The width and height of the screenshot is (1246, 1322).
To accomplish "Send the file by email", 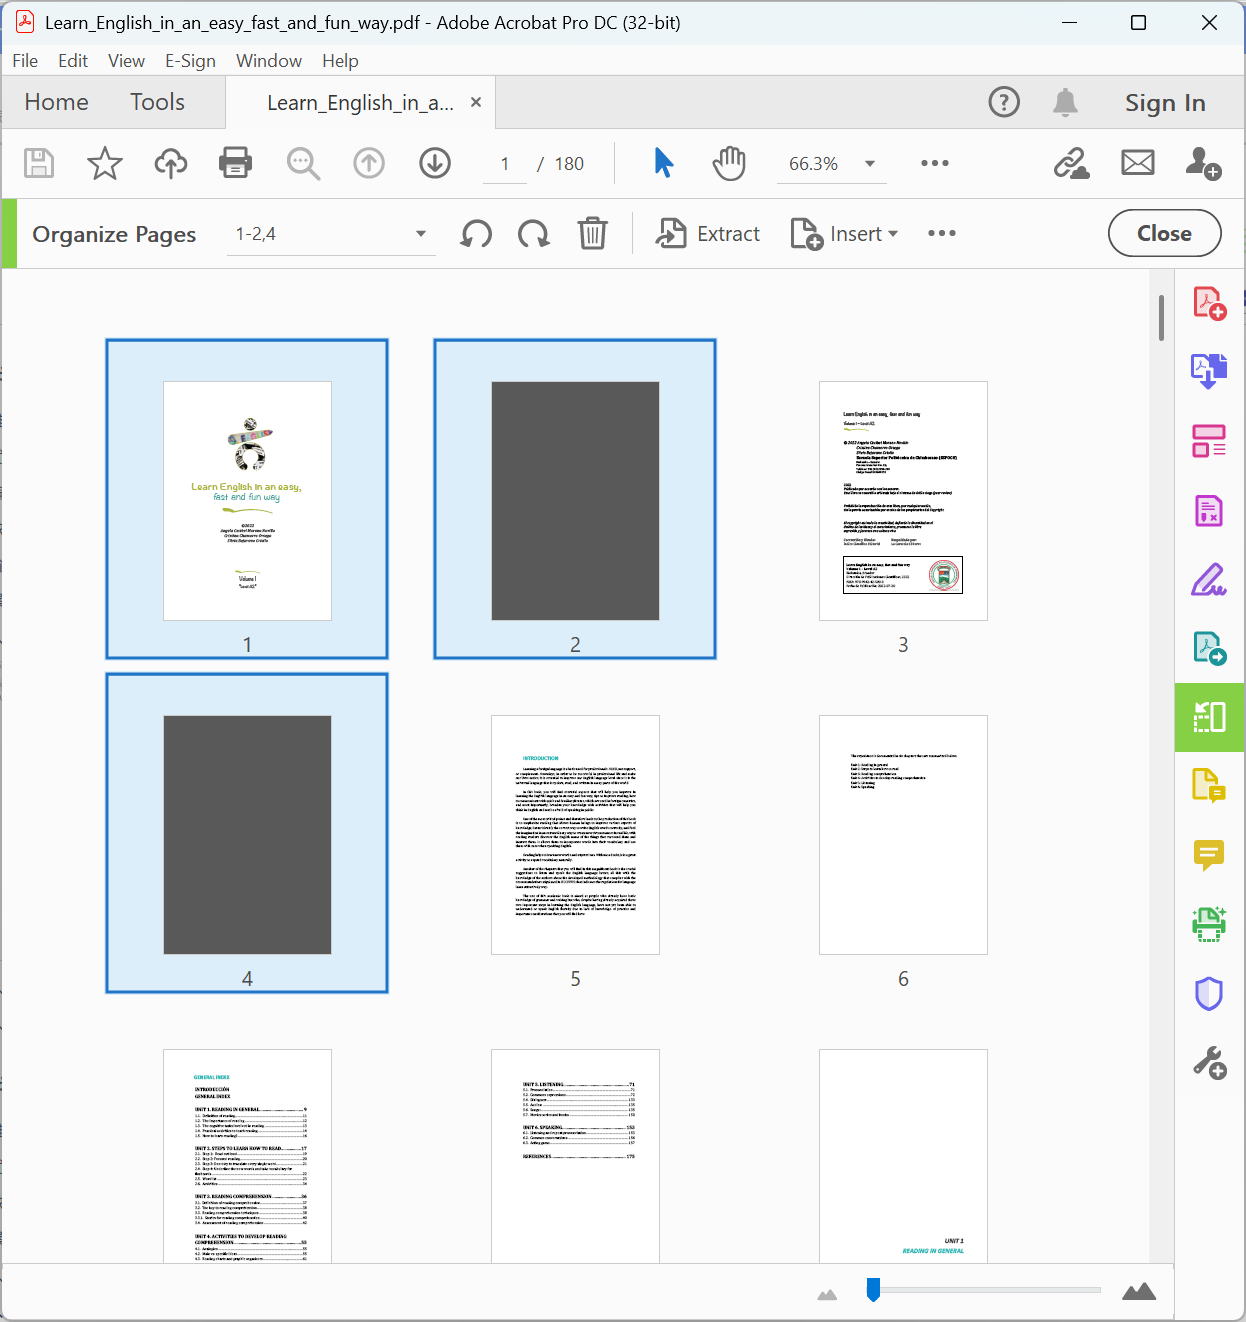I will [1137, 163].
